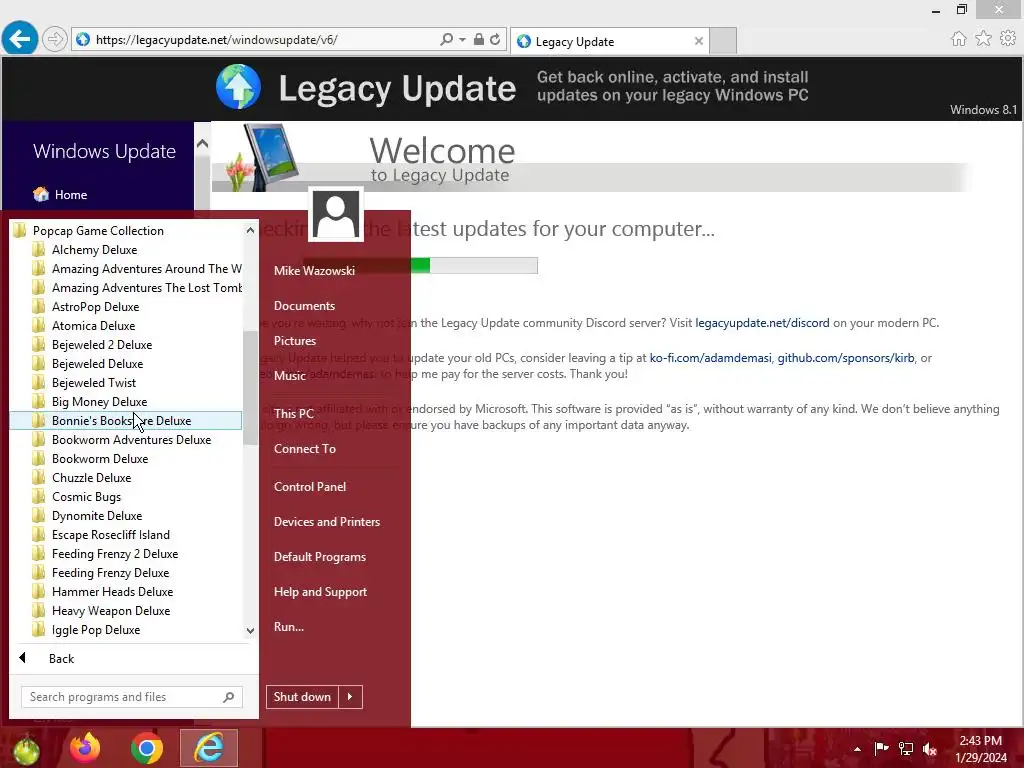
Task: Expand the Shut down options arrow
Action: coord(350,697)
